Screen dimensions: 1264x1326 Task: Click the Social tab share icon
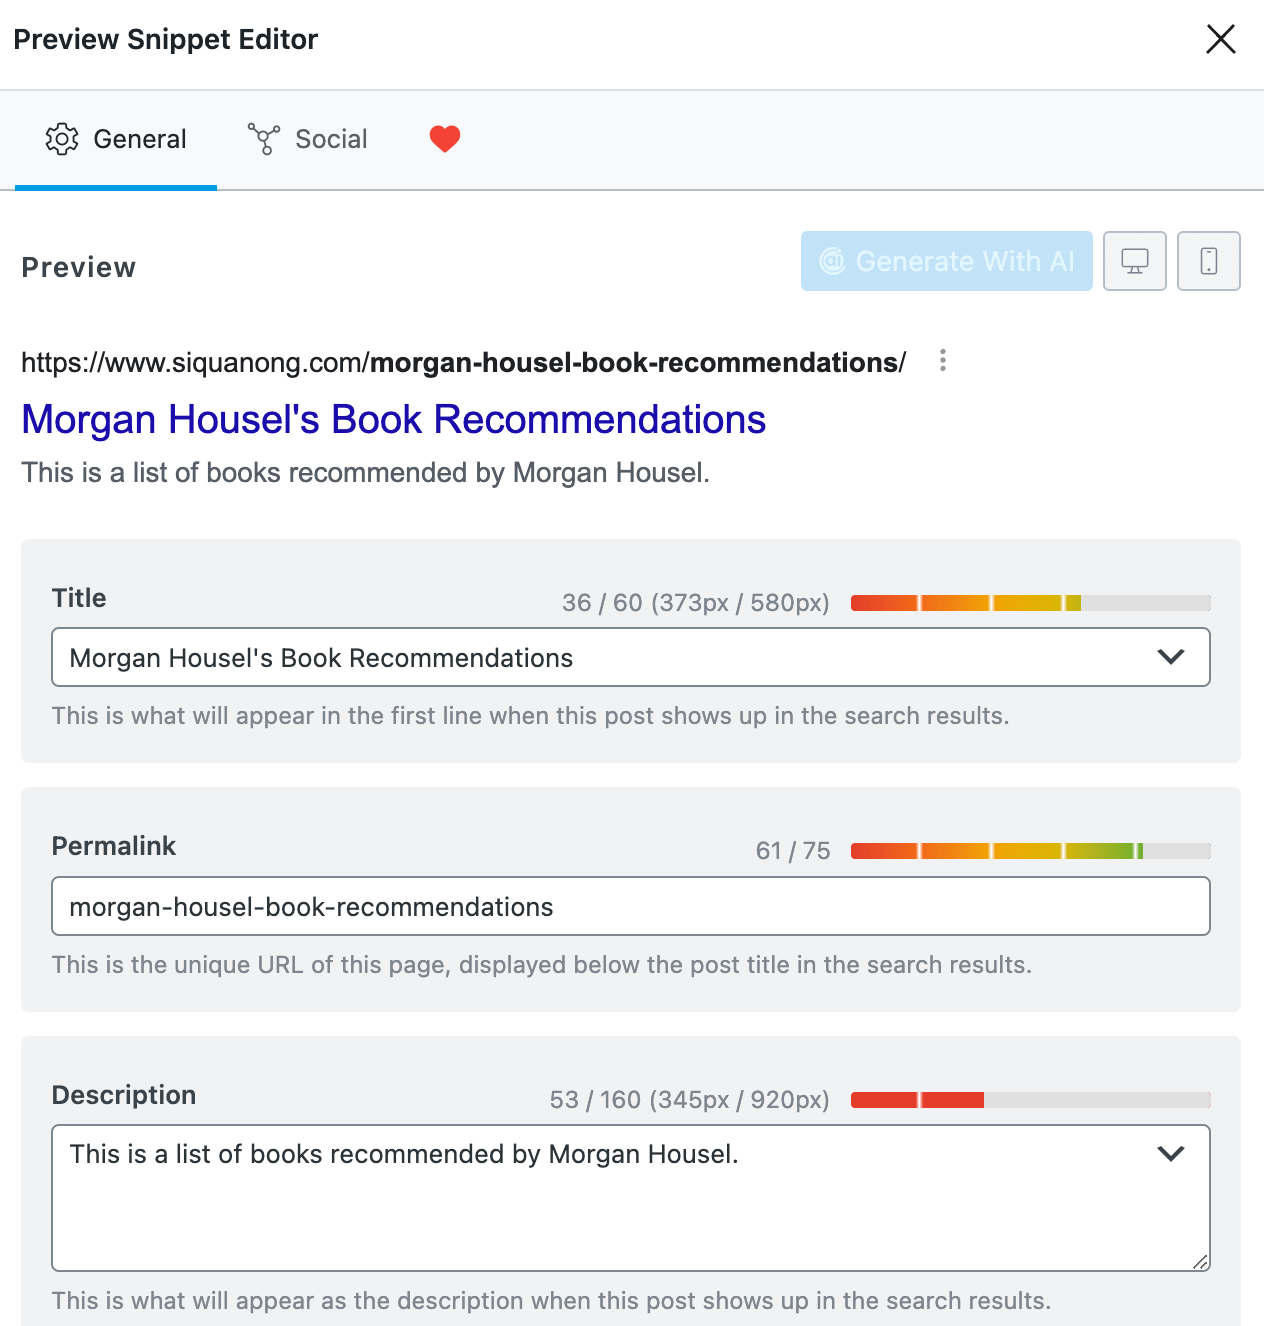click(264, 139)
